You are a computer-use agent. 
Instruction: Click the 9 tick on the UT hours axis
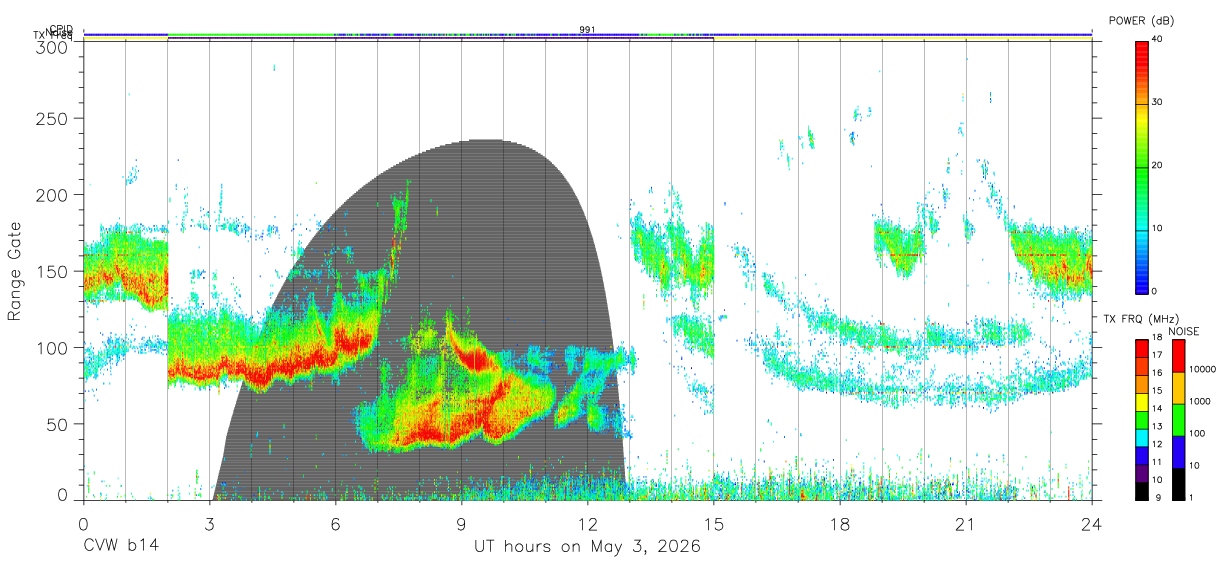pyautogui.click(x=462, y=523)
